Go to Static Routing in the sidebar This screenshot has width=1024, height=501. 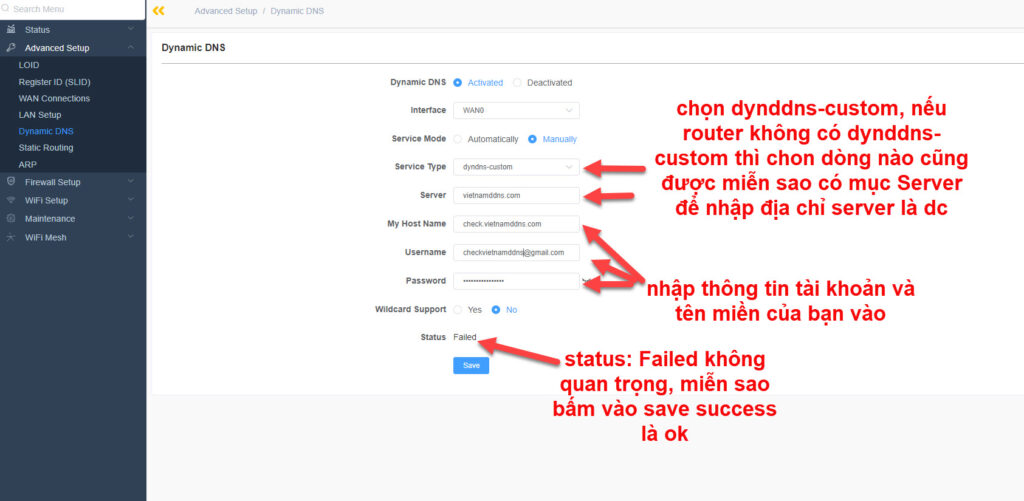pos(46,148)
